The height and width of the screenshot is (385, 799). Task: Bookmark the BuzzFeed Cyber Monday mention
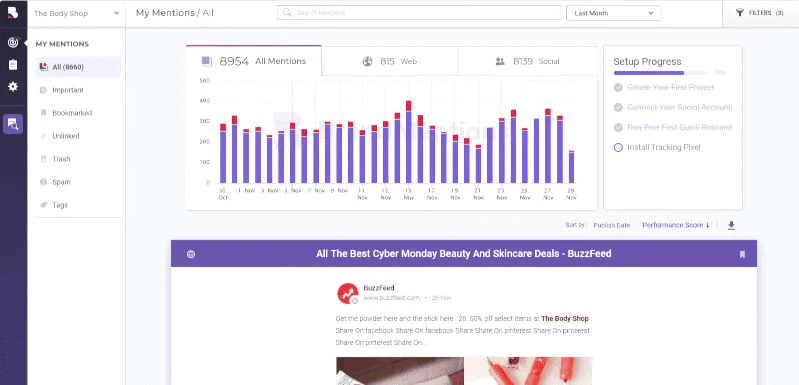[x=742, y=254]
